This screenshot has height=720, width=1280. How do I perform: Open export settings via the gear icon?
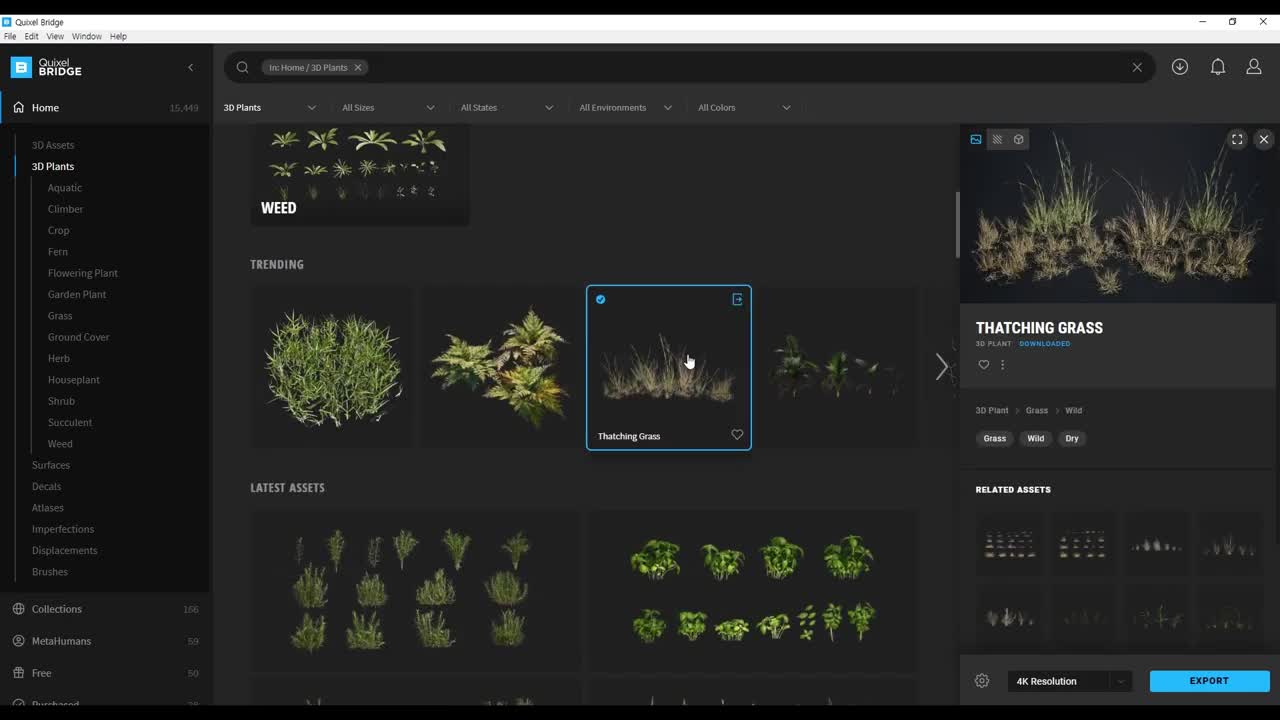tap(982, 680)
